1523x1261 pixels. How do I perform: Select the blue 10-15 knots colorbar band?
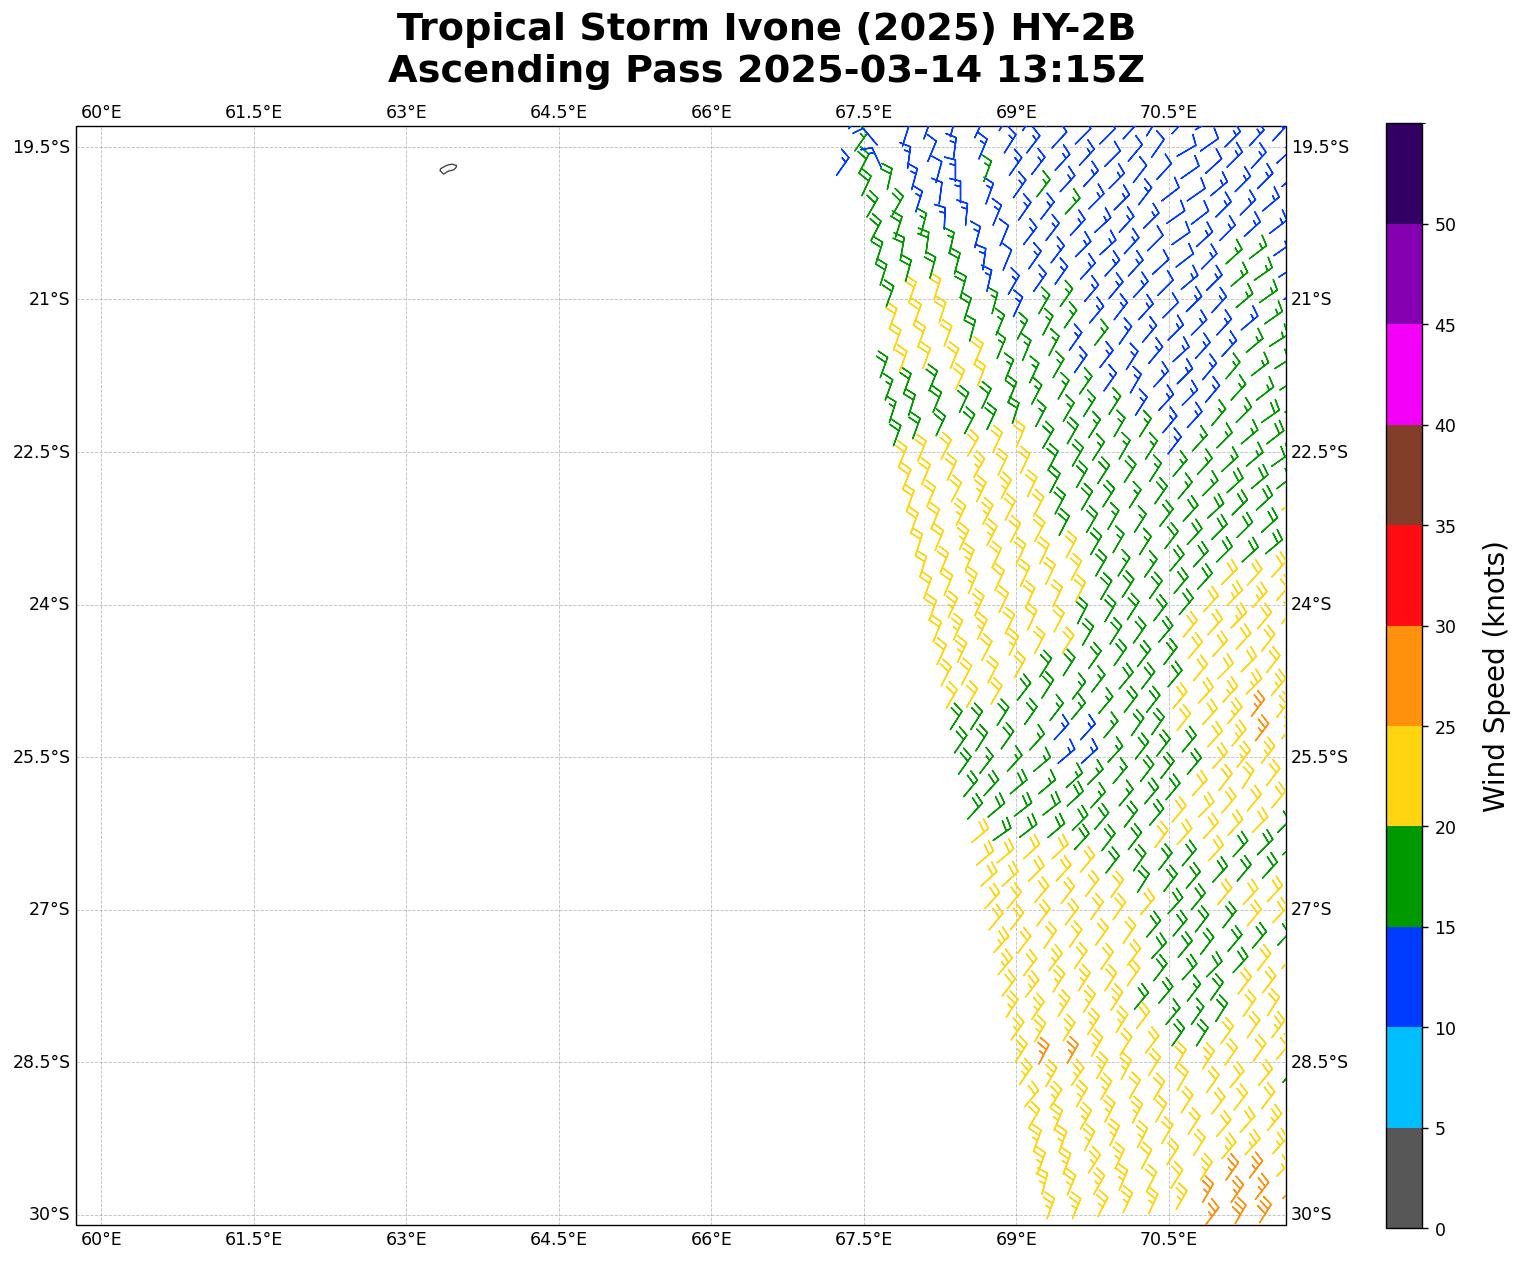[1404, 977]
